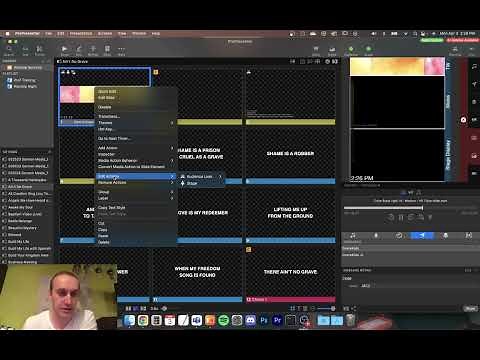Open the Bible toolbar icon
This screenshot has width=480, height=360.
[x=107, y=50]
